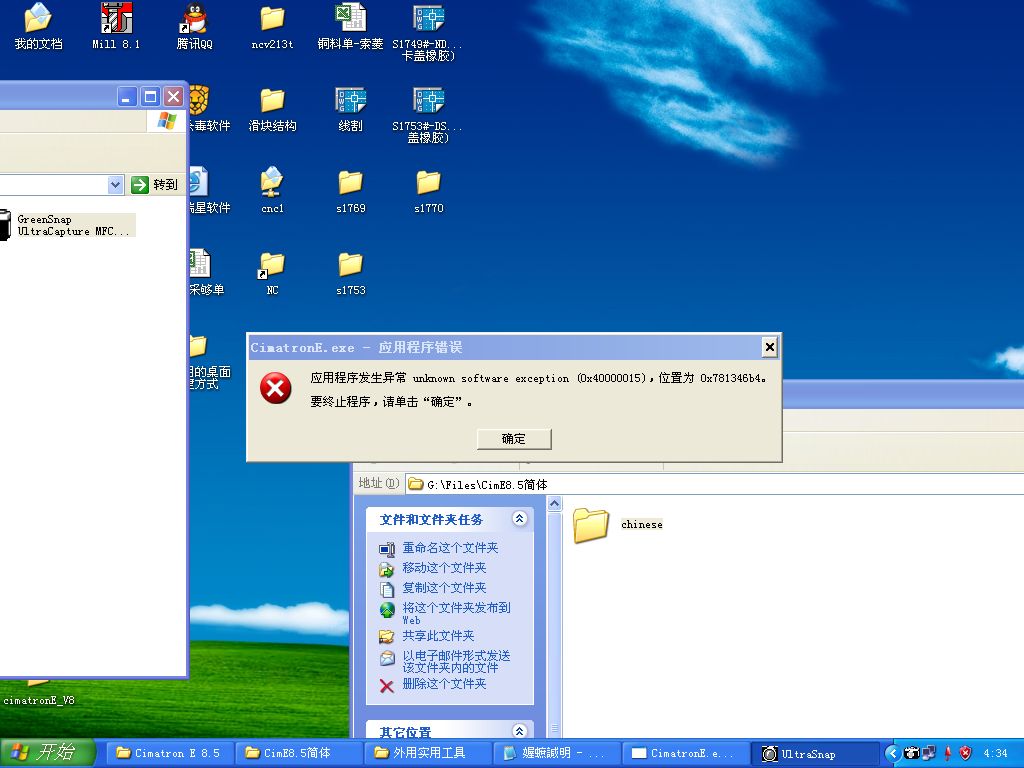This screenshot has height=768, width=1024.
Task: Click 确定 to terminate the program
Action: click(x=514, y=439)
